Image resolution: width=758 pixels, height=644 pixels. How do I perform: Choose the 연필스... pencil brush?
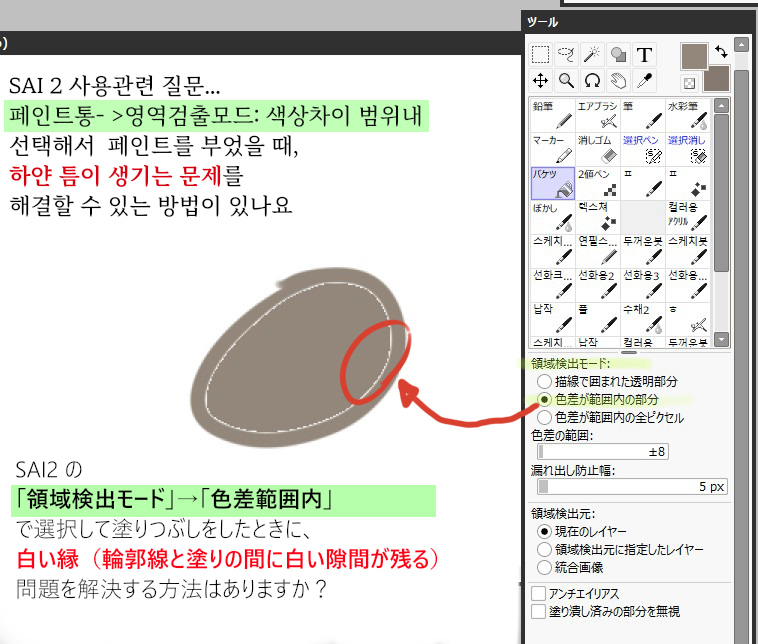pos(598,251)
